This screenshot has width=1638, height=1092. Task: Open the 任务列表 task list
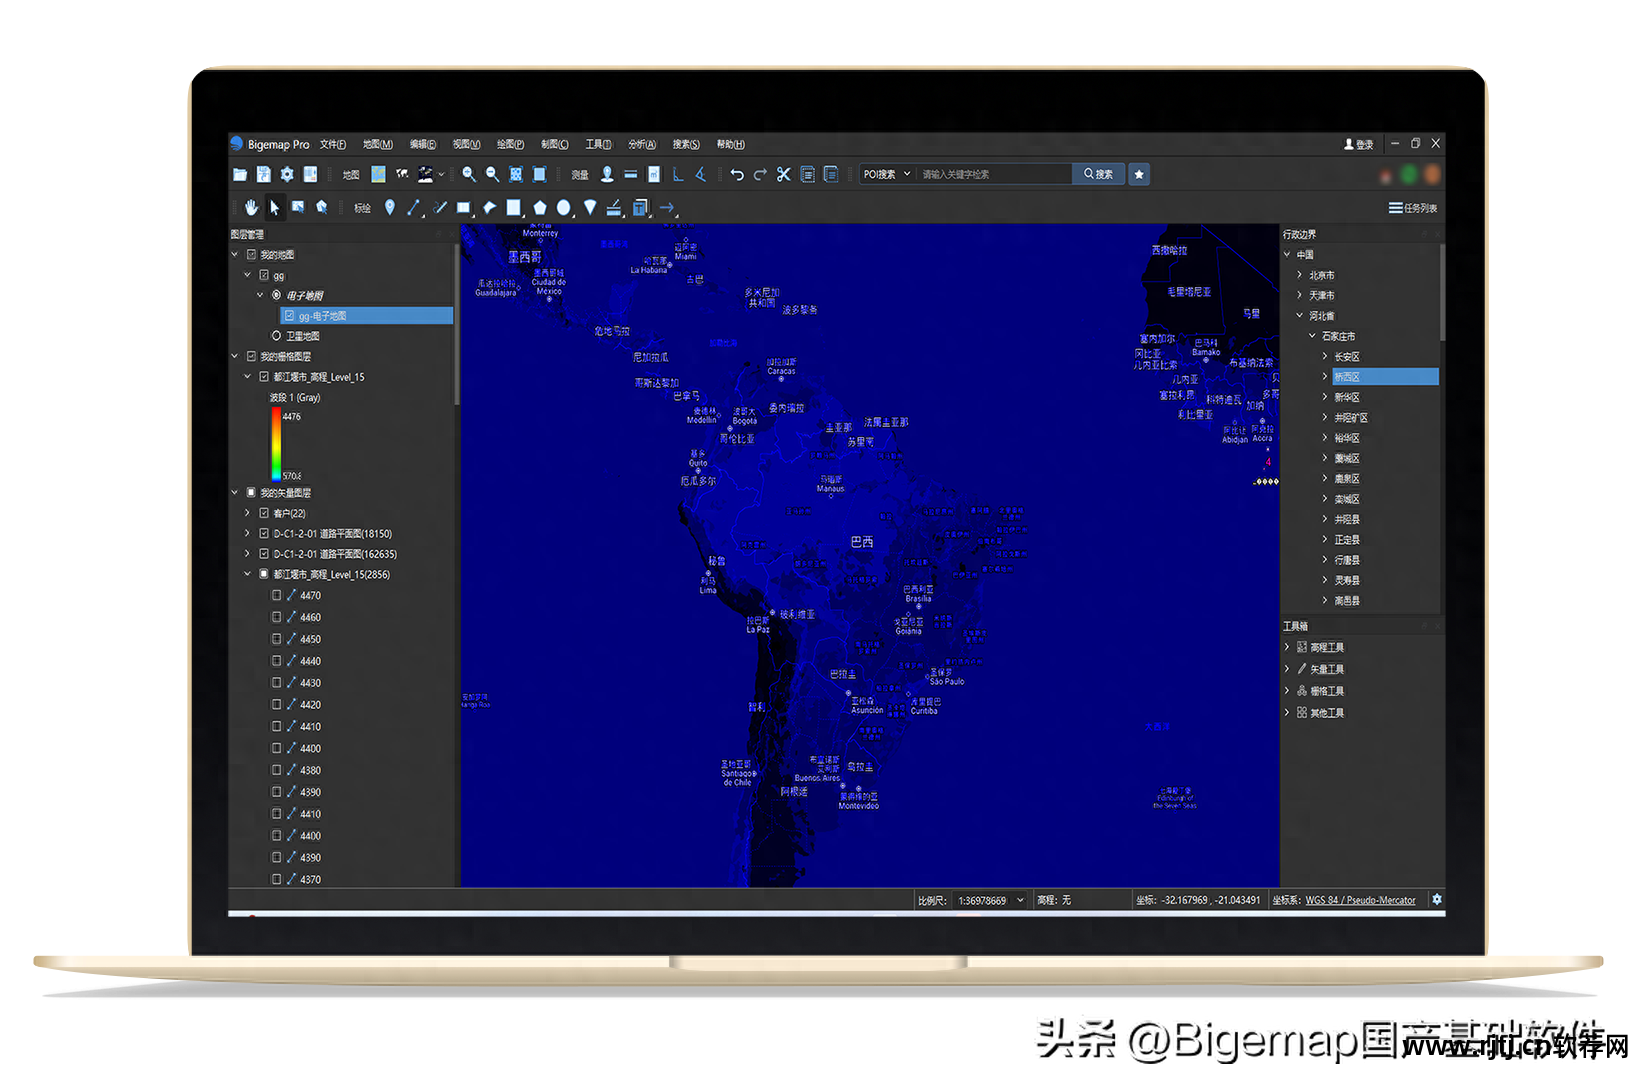coord(1413,208)
